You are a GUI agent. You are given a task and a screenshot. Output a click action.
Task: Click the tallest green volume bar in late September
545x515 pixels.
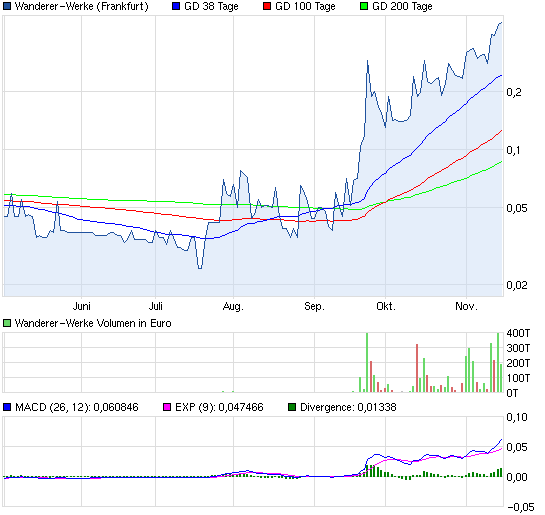pyautogui.click(x=367, y=362)
